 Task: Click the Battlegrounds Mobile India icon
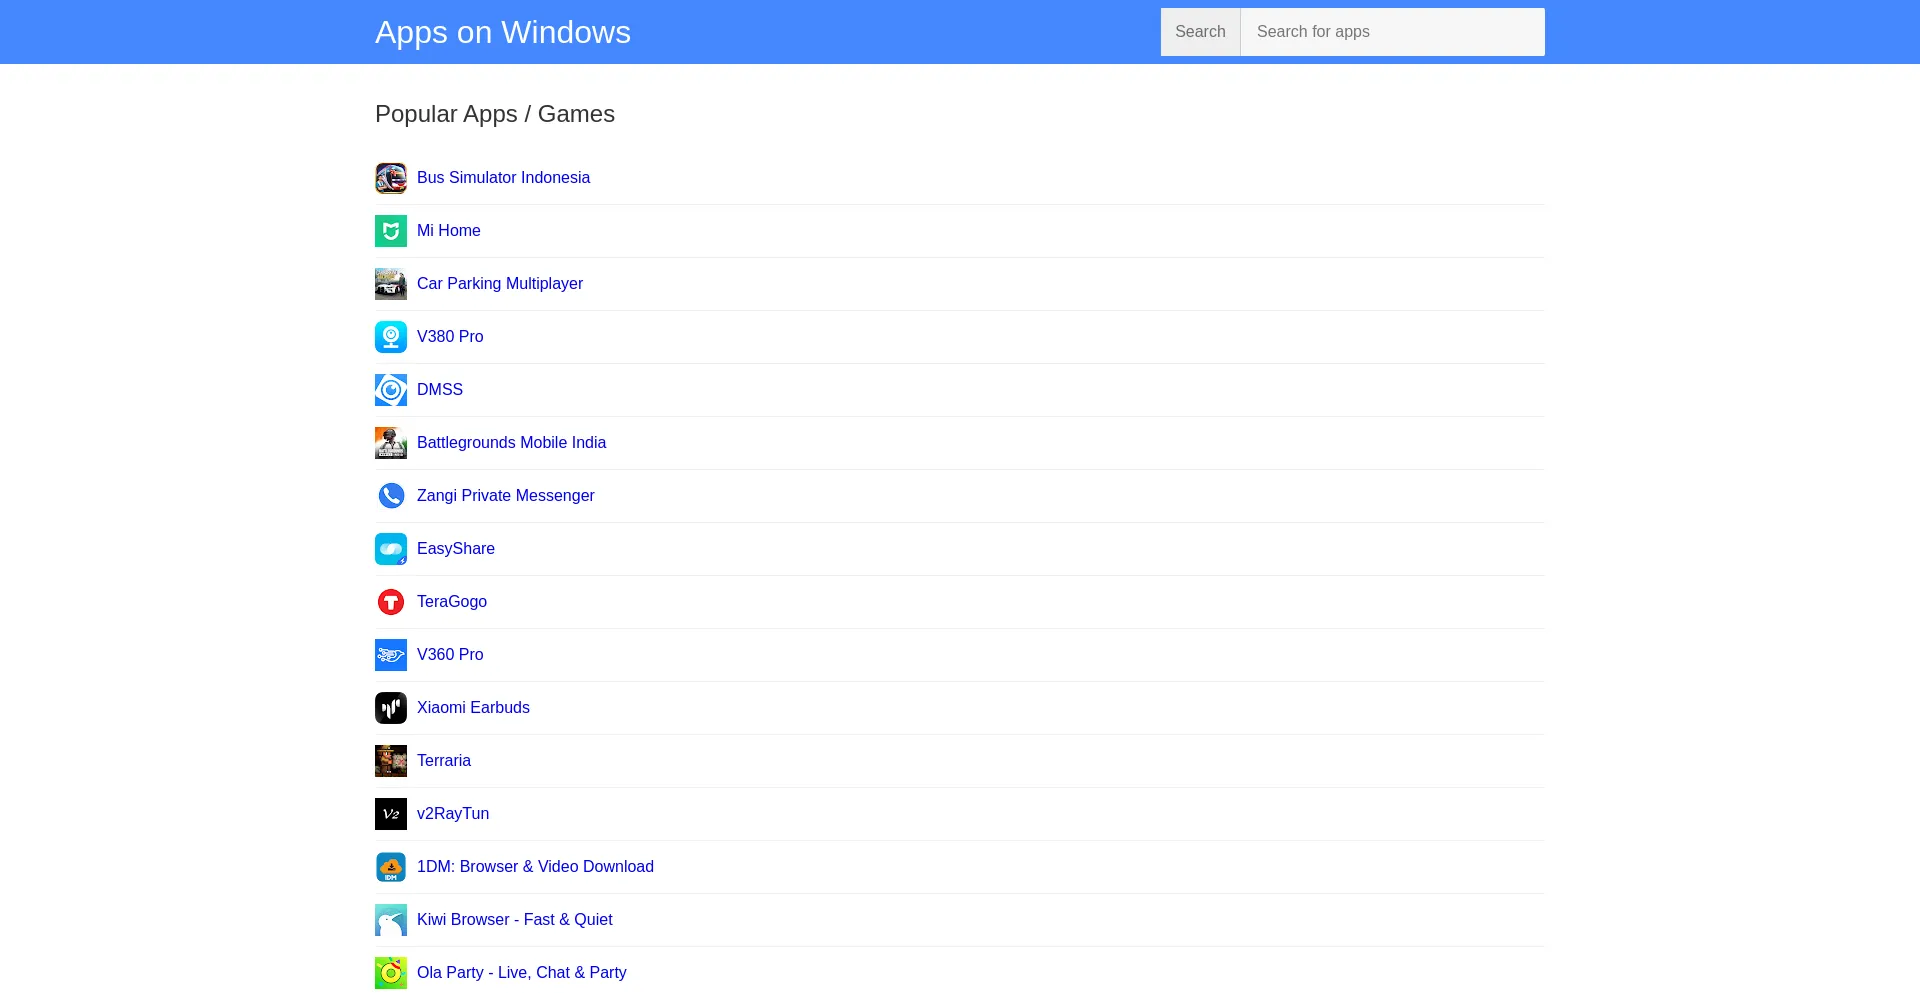pos(391,443)
